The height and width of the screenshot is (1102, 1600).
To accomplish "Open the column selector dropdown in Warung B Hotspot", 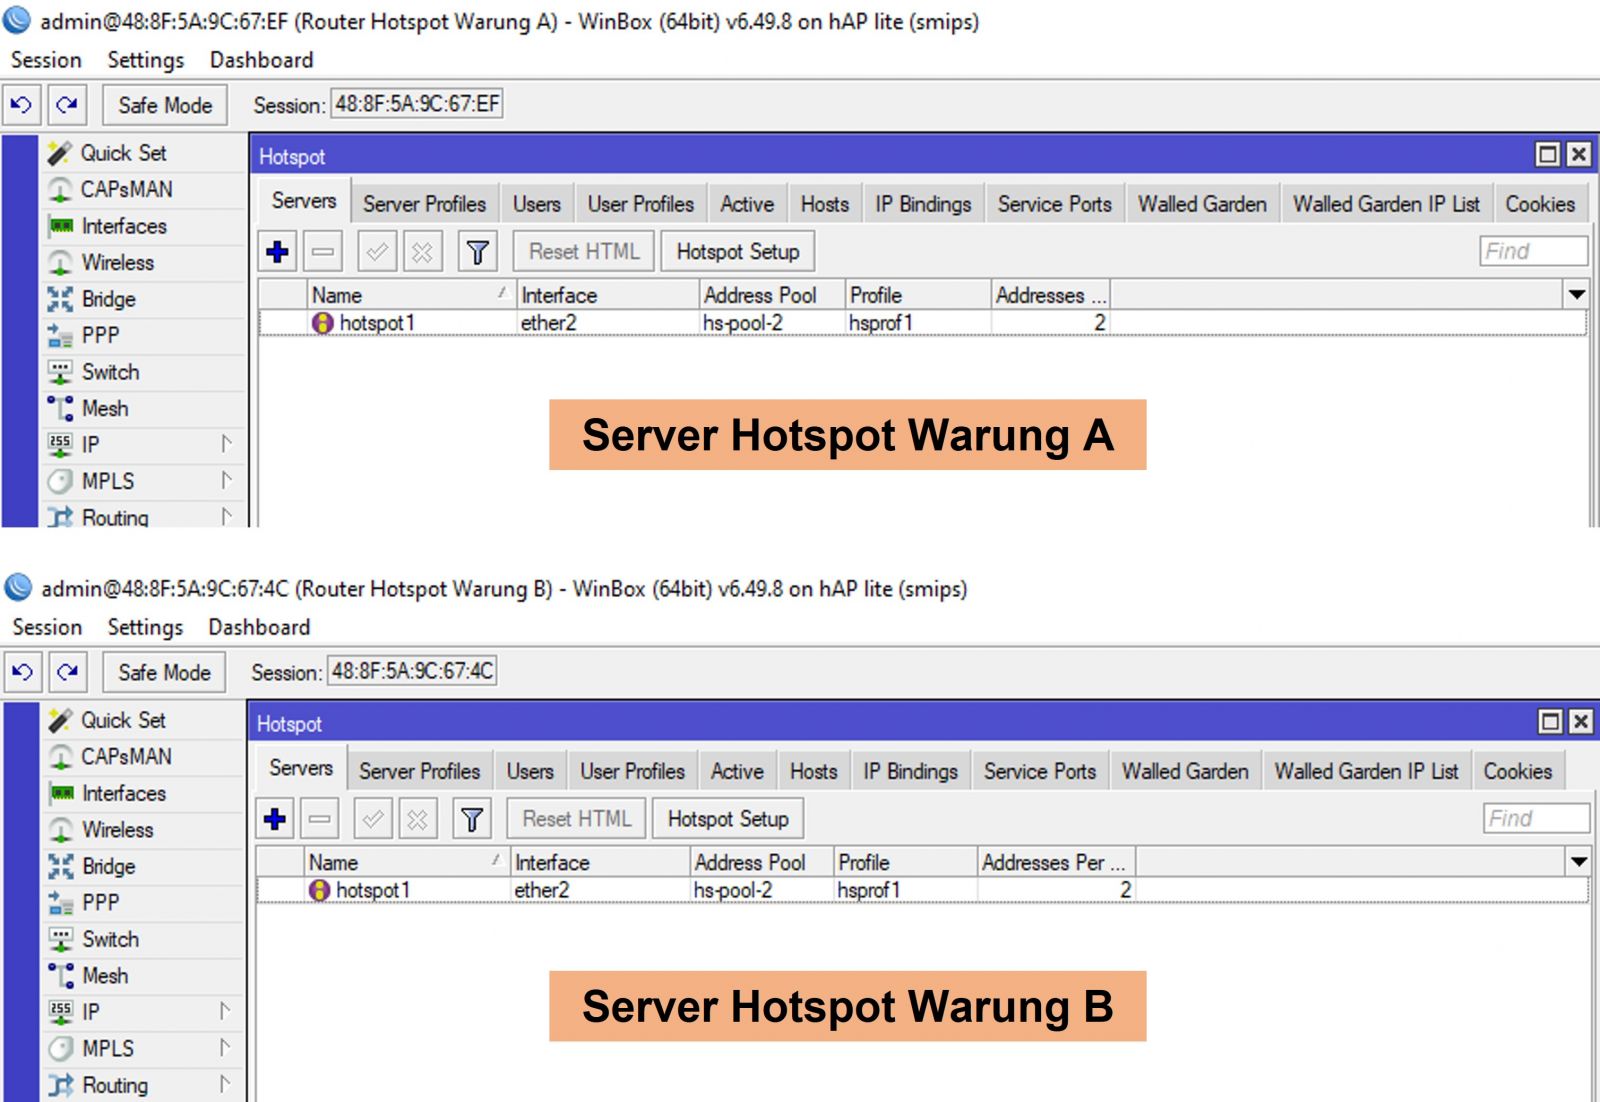I will [x=1577, y=861].
